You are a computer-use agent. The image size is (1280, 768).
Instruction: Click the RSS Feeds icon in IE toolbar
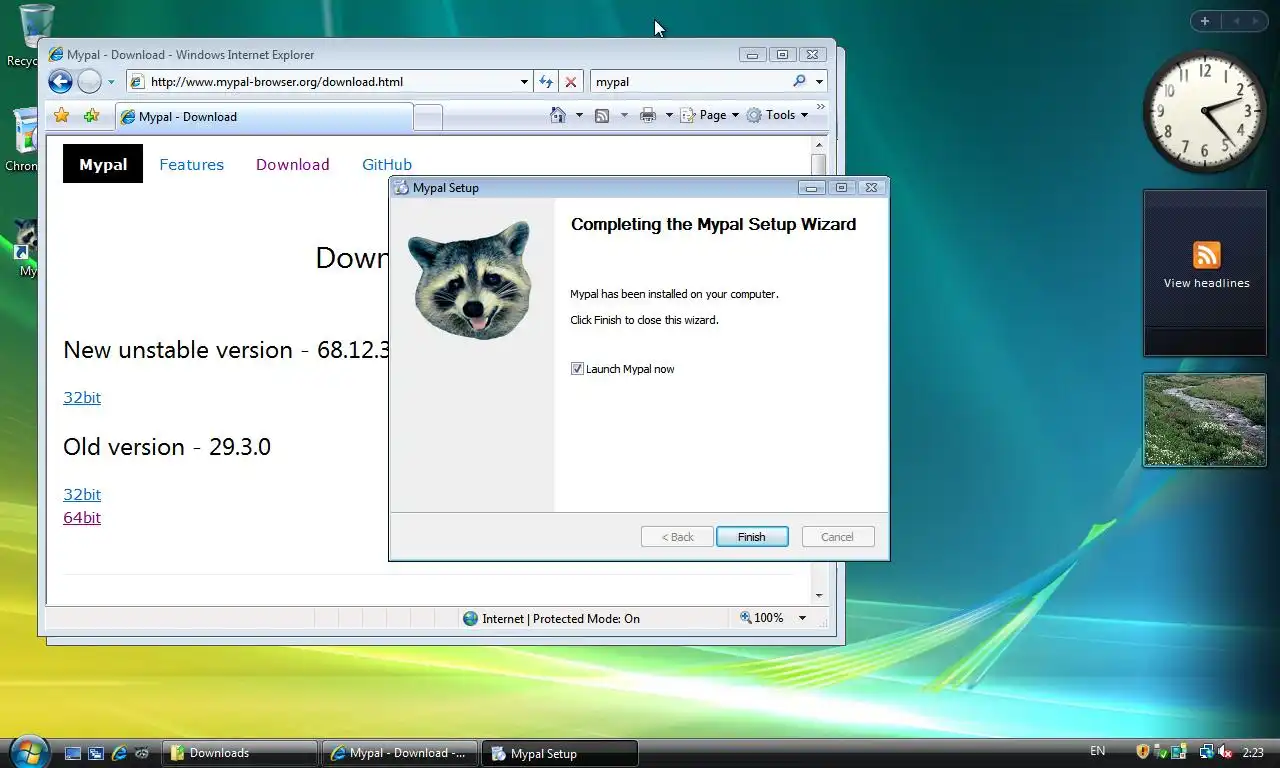[x=602, y=115]
